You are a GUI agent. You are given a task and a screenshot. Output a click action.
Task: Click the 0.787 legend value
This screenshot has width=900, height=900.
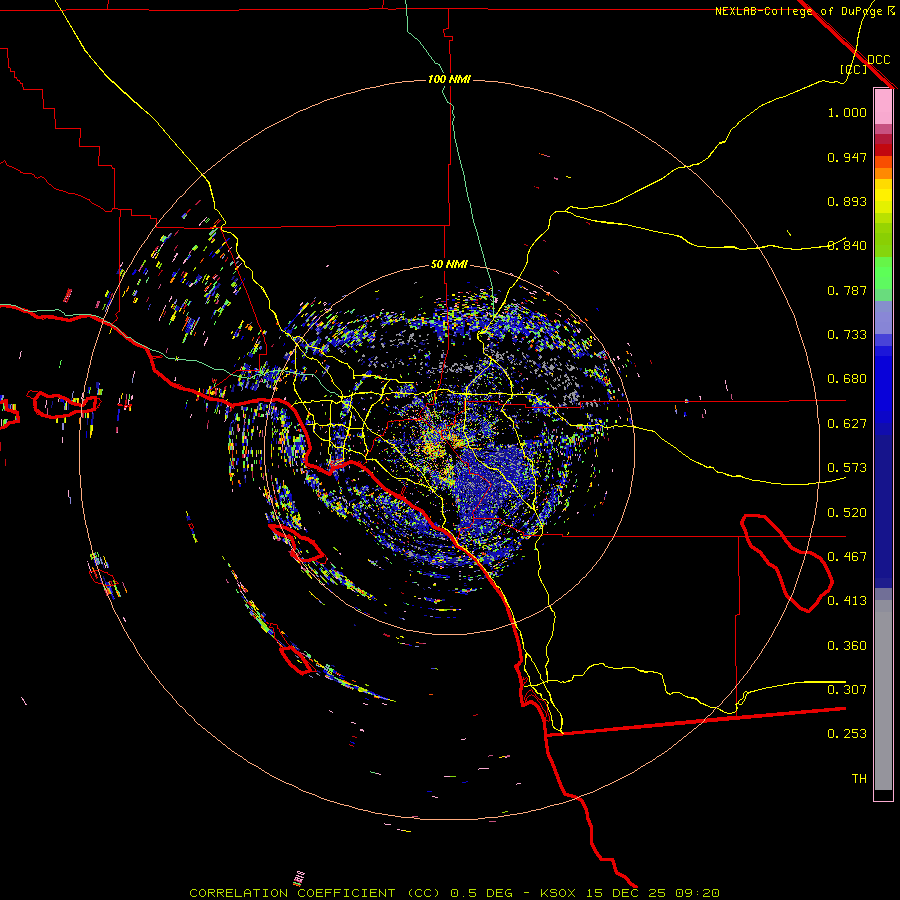click(x=847, y=290)
